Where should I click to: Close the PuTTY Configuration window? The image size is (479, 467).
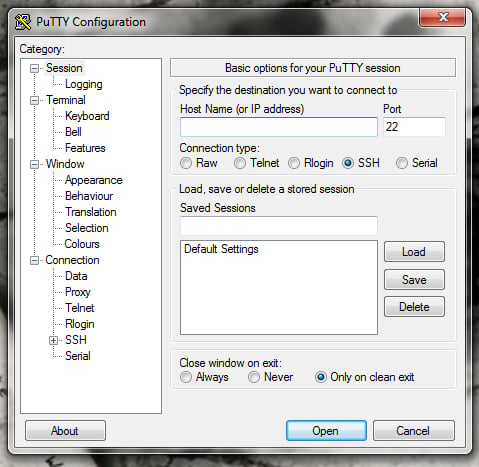coord(442,17)
